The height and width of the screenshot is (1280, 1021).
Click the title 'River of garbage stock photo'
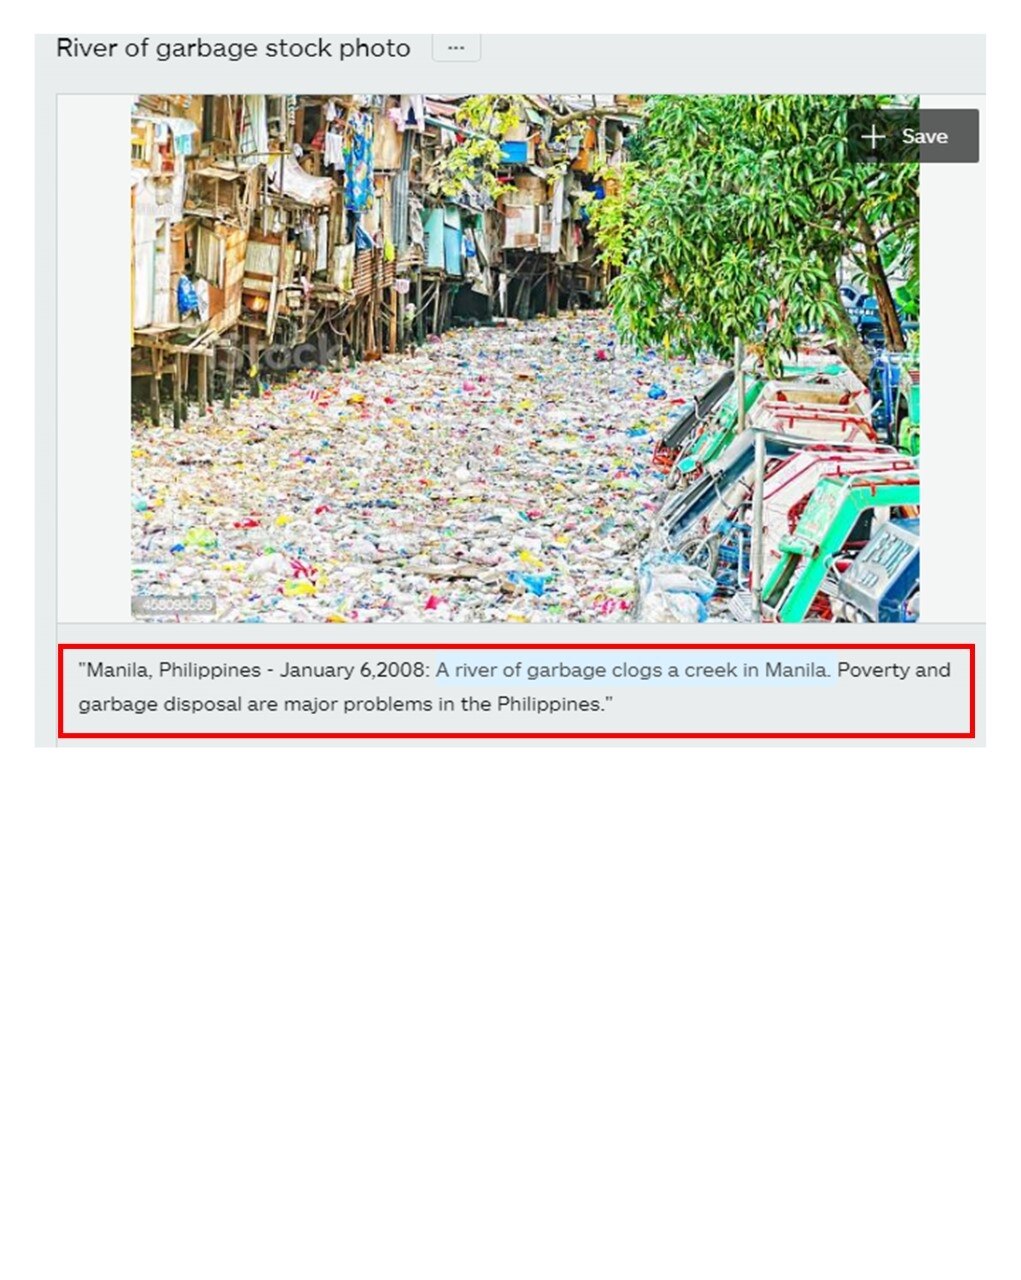233,48
